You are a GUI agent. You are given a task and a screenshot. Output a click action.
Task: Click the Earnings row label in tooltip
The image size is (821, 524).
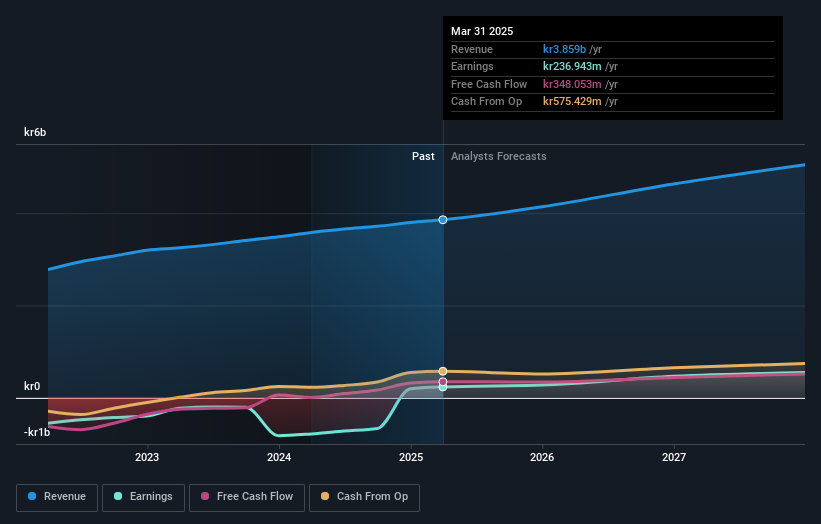point(472,66)
